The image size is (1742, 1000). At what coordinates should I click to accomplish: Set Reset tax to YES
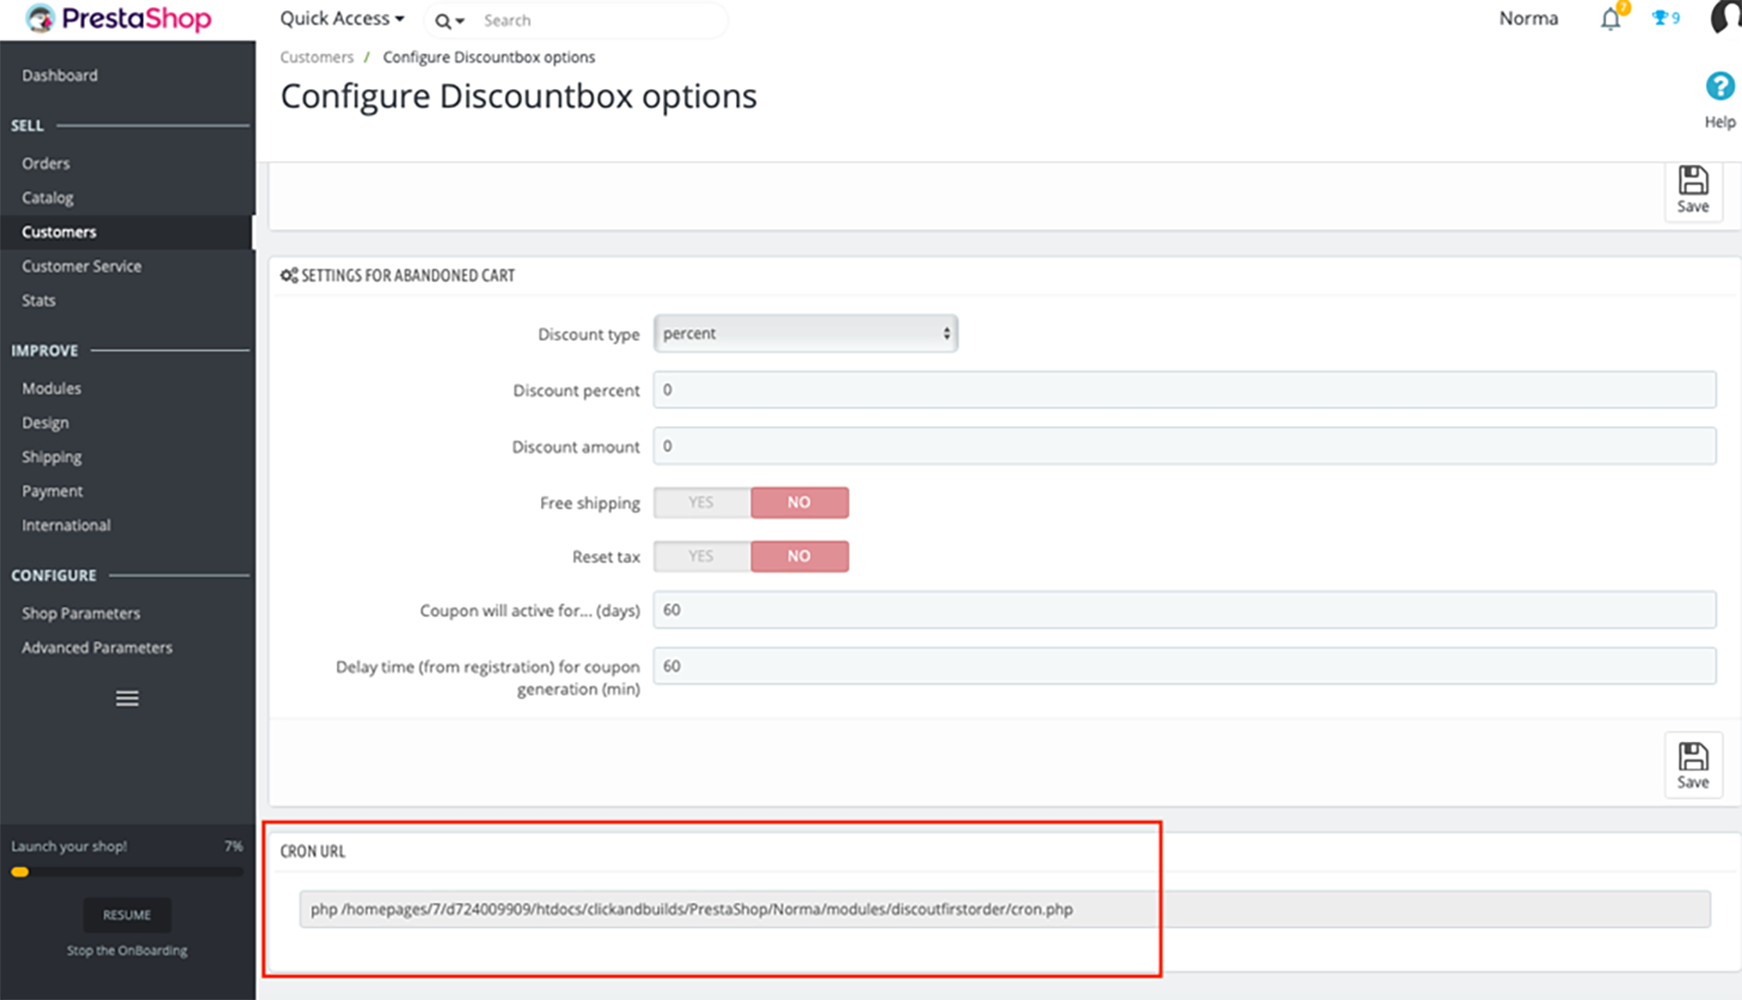(702, 556)
